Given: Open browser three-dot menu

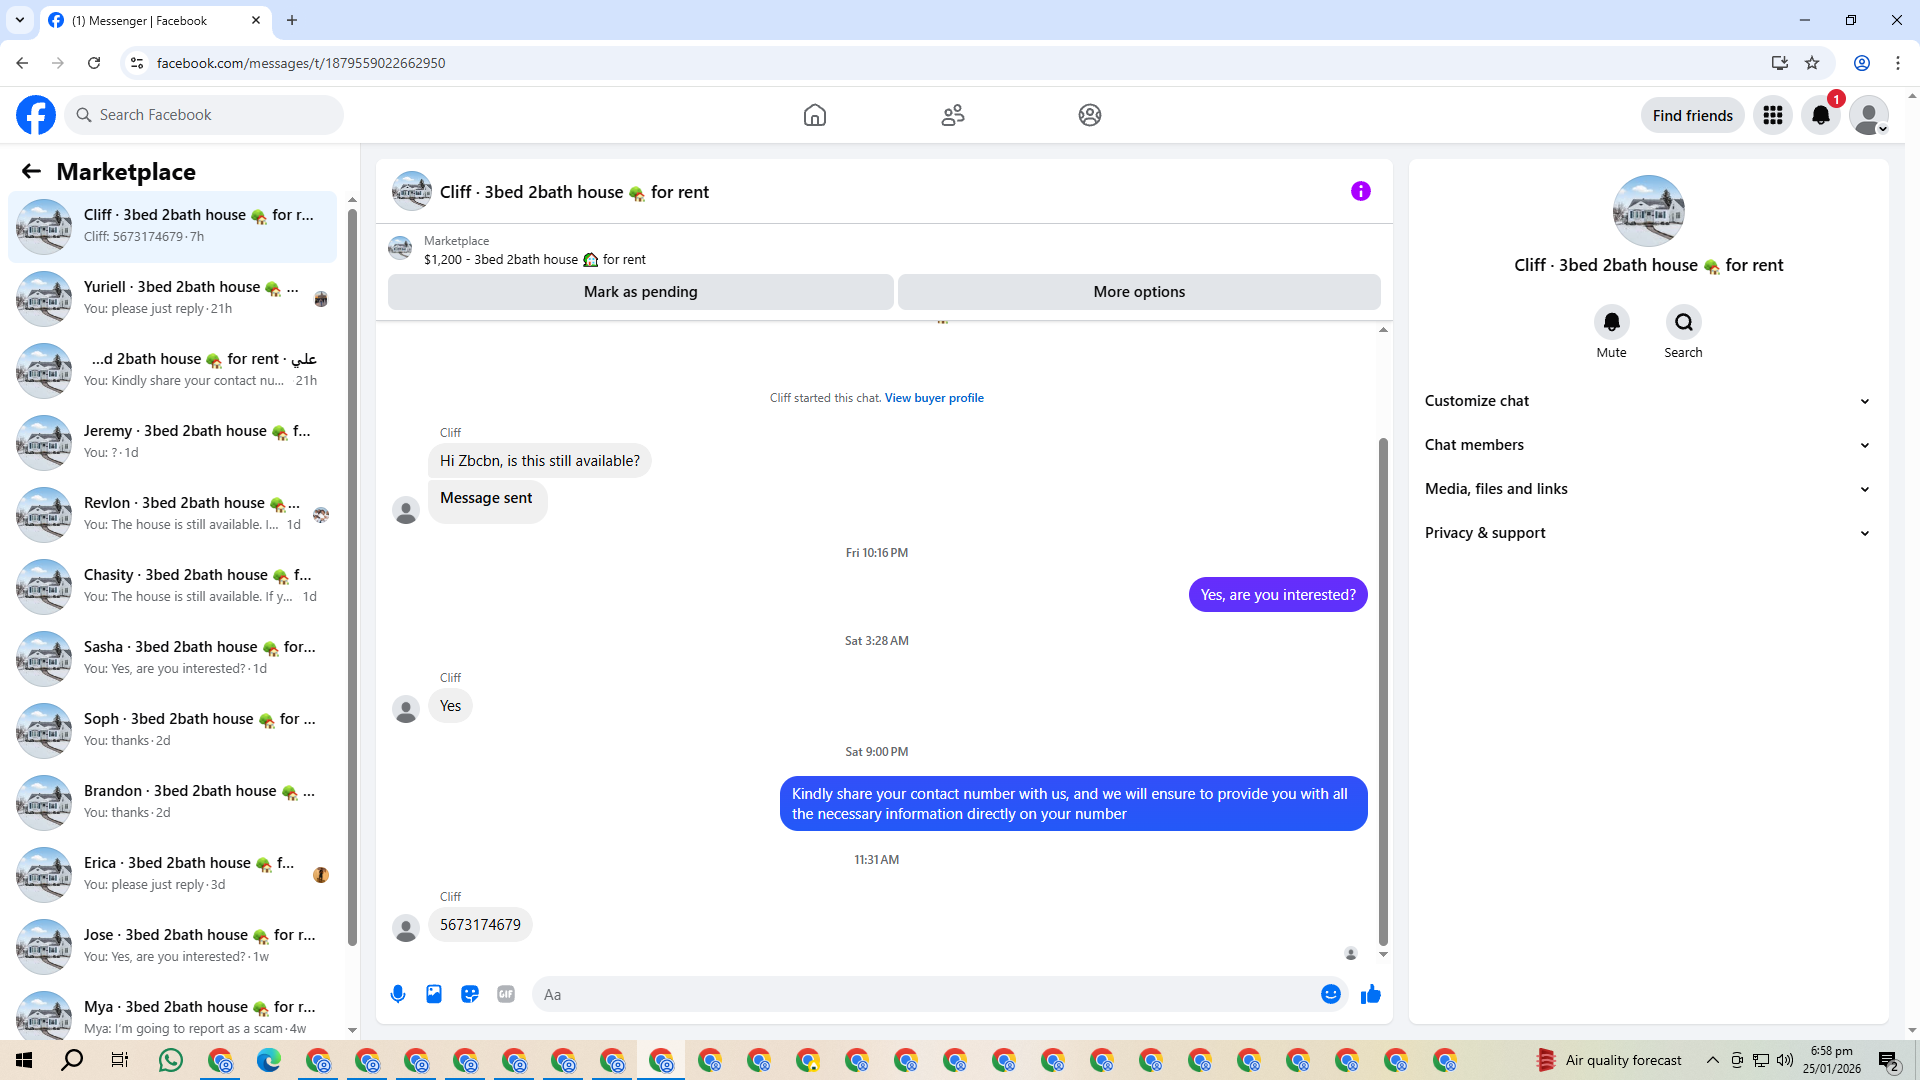Looking at the screenshot, I should click(1898, 63).
